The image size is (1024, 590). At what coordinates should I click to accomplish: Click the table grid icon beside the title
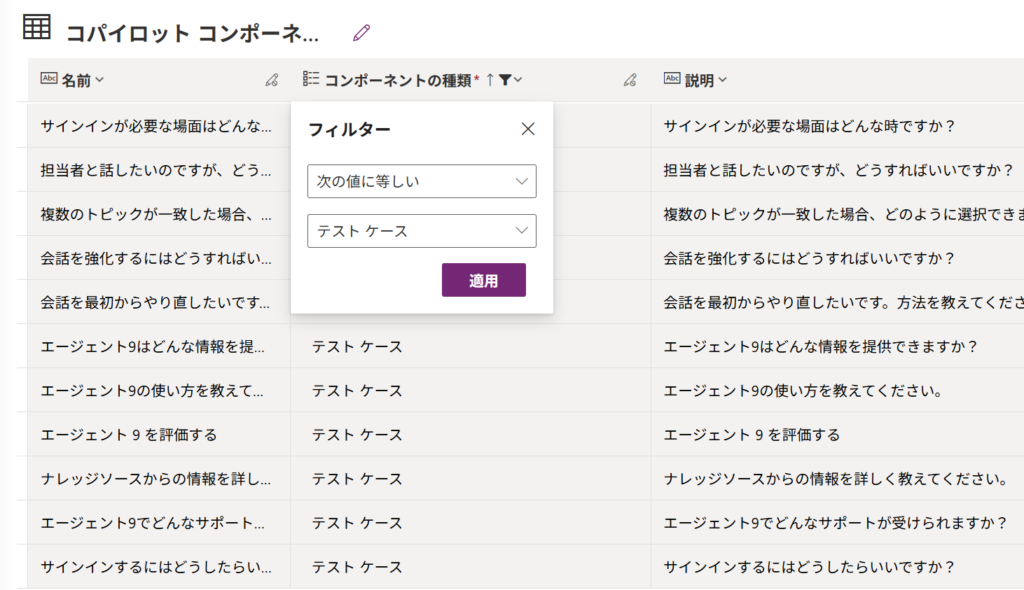[37, 28]
